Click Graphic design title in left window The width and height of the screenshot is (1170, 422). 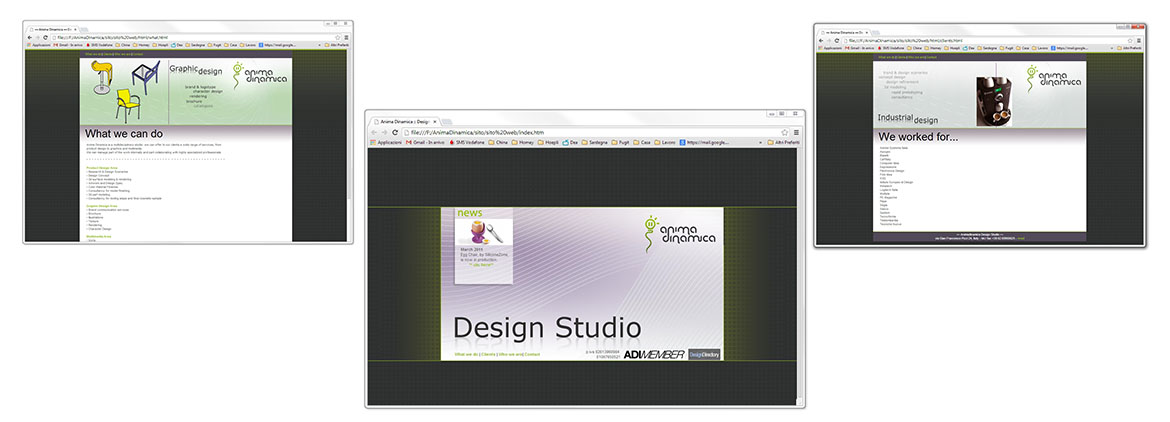pyautogui.click(x=195, y=70)
